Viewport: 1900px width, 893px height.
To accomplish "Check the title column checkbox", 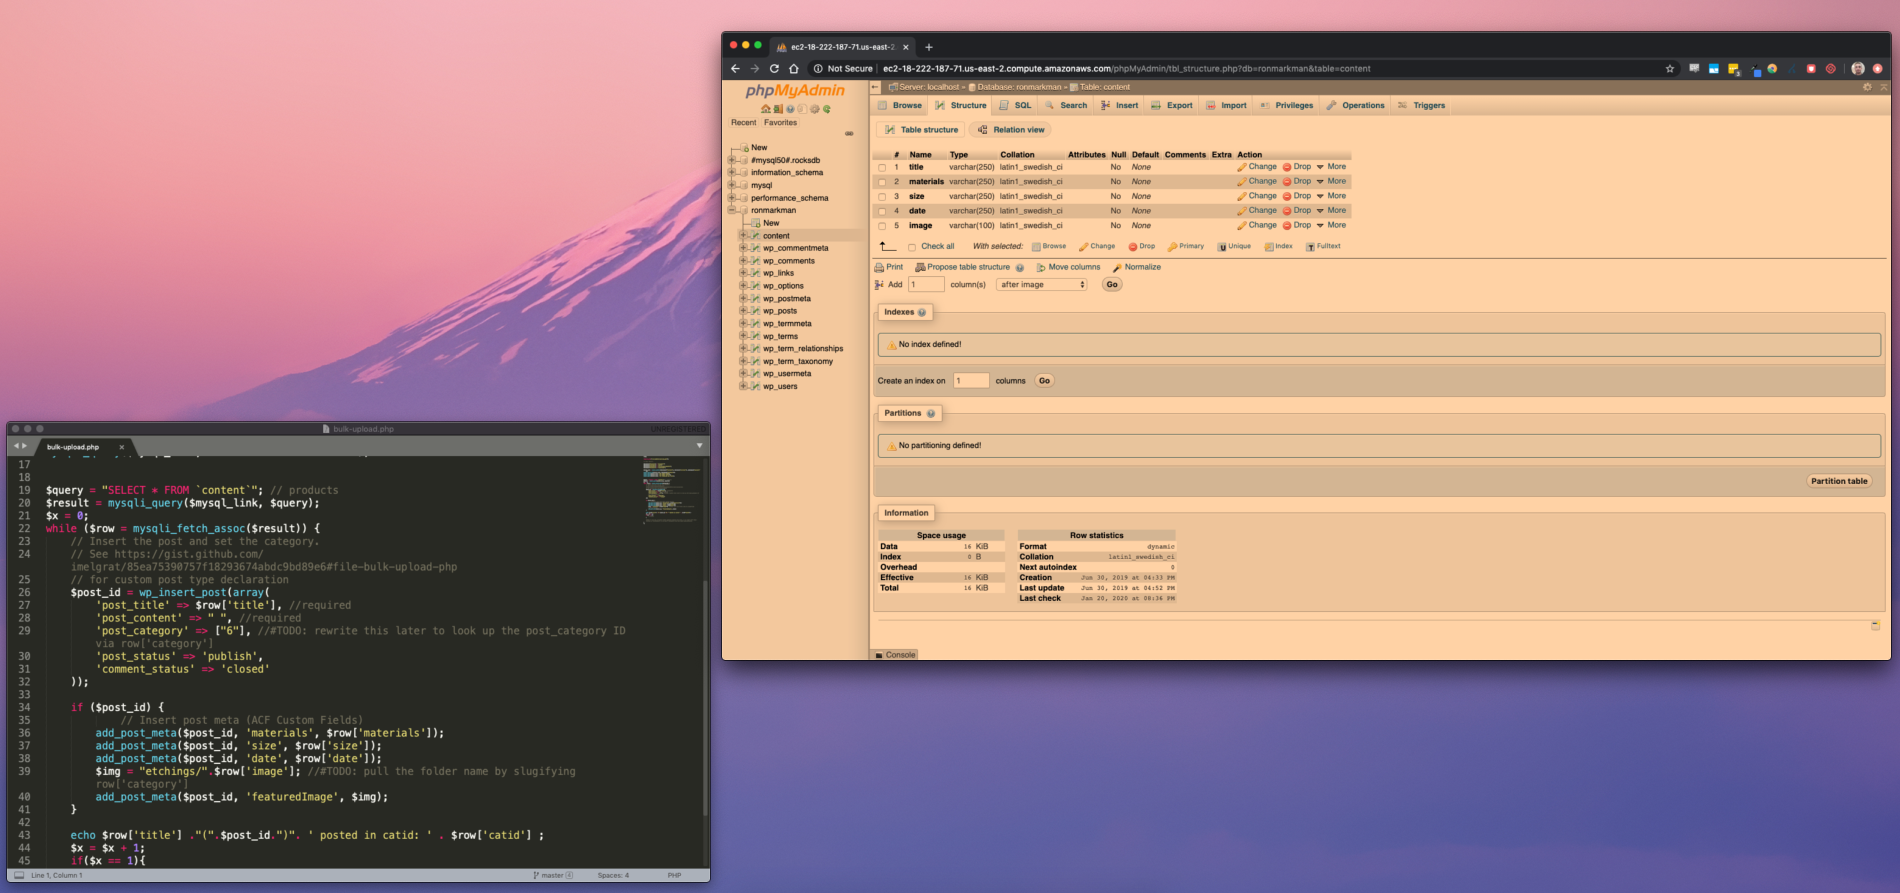I will pyautogui.click(x=882, y=168).
